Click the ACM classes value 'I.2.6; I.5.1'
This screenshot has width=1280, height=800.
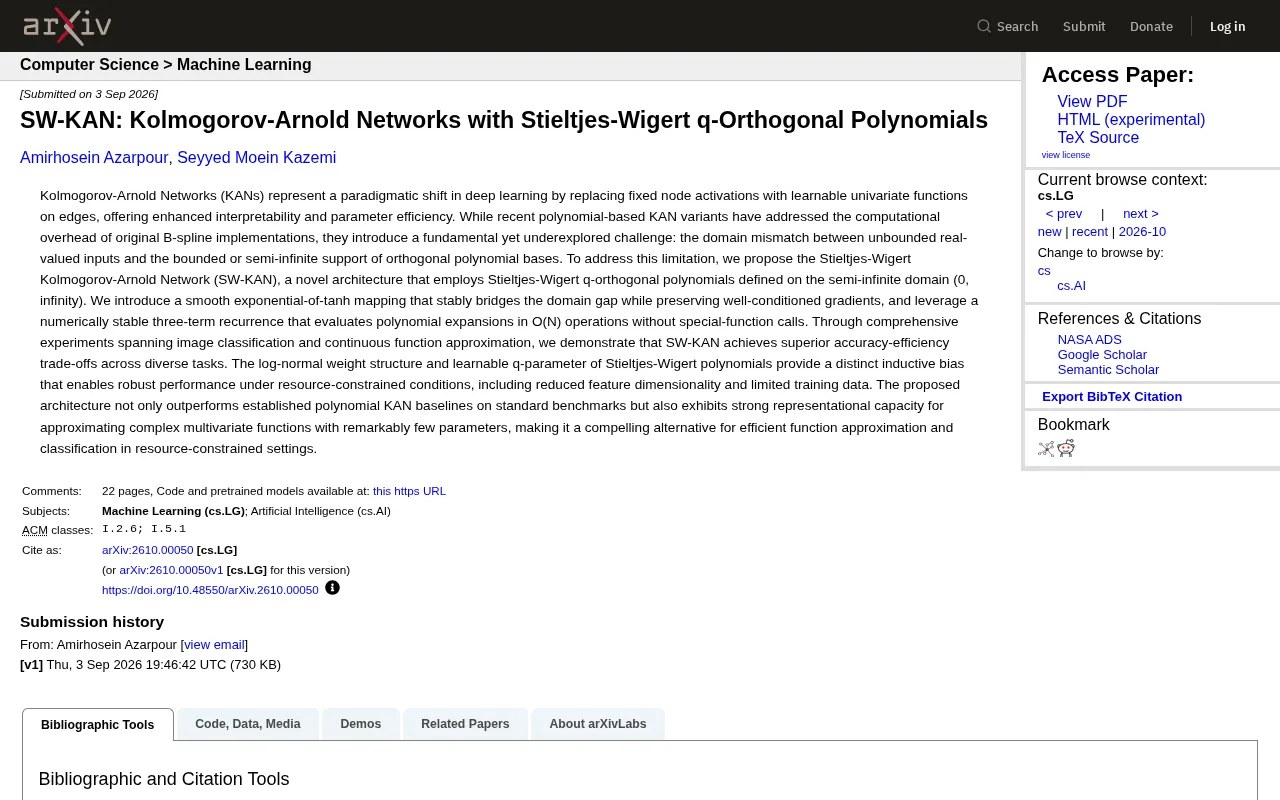[x=144, y=529]
